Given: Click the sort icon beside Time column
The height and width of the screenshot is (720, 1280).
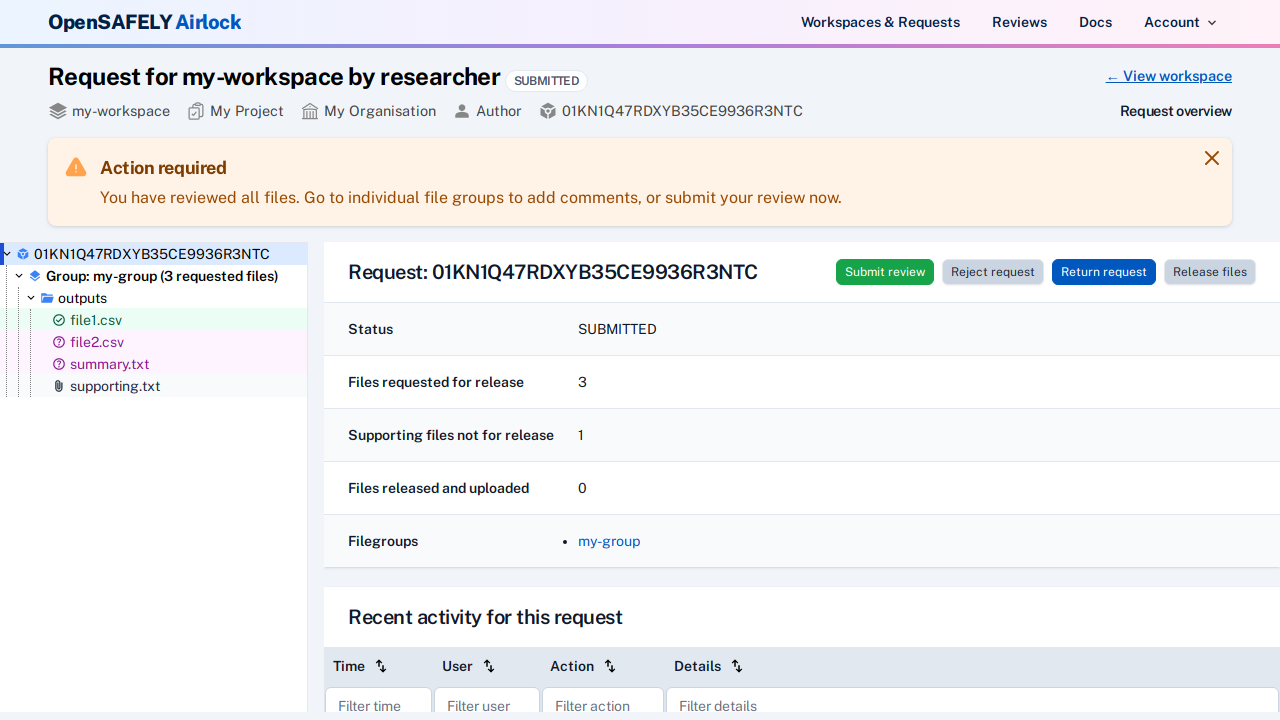Looking at the screenshot, I should [381, 666].
